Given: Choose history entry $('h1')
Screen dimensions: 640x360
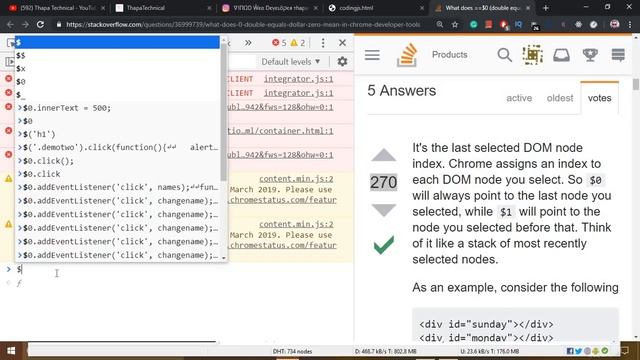Looking at the screenshot, I should pos(118,134).
